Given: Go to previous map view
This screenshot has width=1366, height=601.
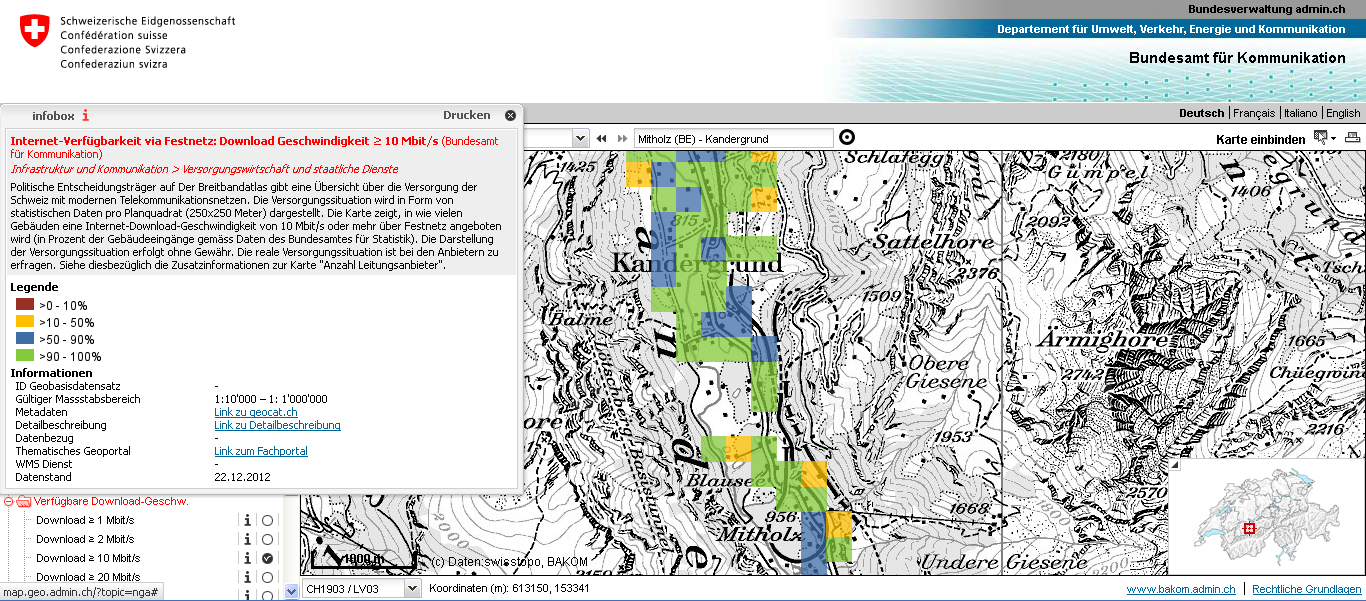Looking at the screenshot, I should (x=602, y=138).
